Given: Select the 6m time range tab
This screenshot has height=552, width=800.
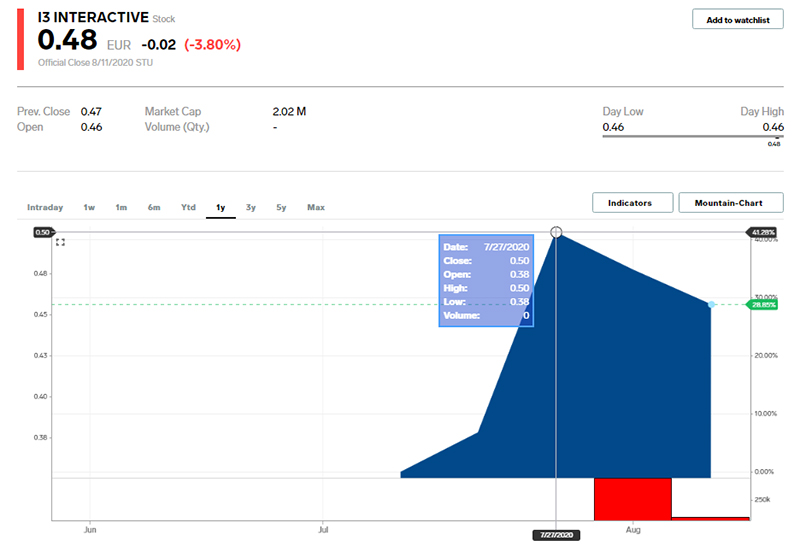Looking at the screenshot, I should point(154,207).
